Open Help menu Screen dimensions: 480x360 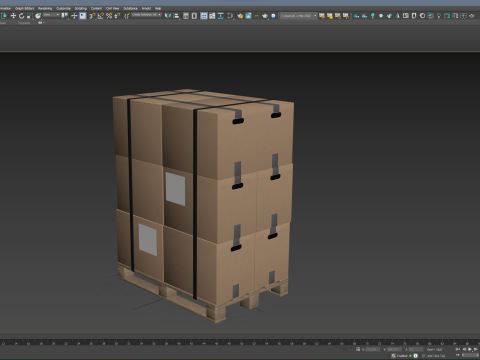coord(158,8)
